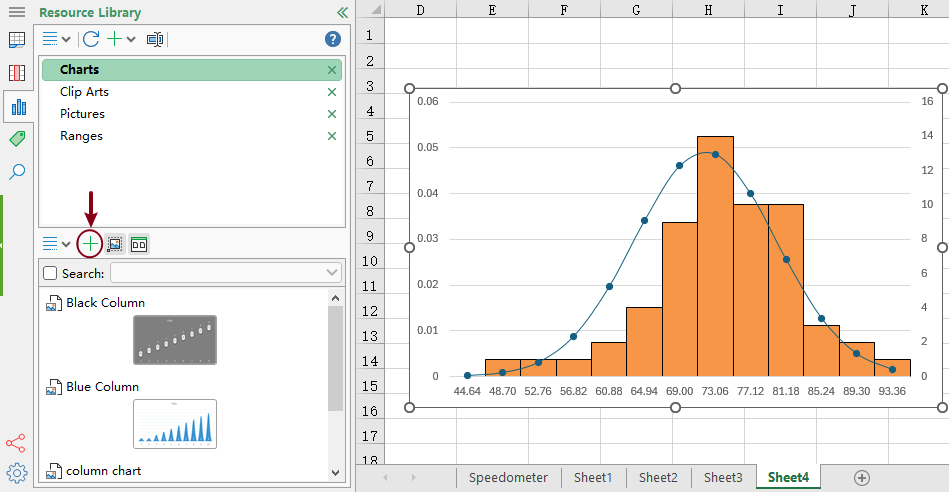
Task: Open the settings gear in sidebar
Action: coord(16,472)
